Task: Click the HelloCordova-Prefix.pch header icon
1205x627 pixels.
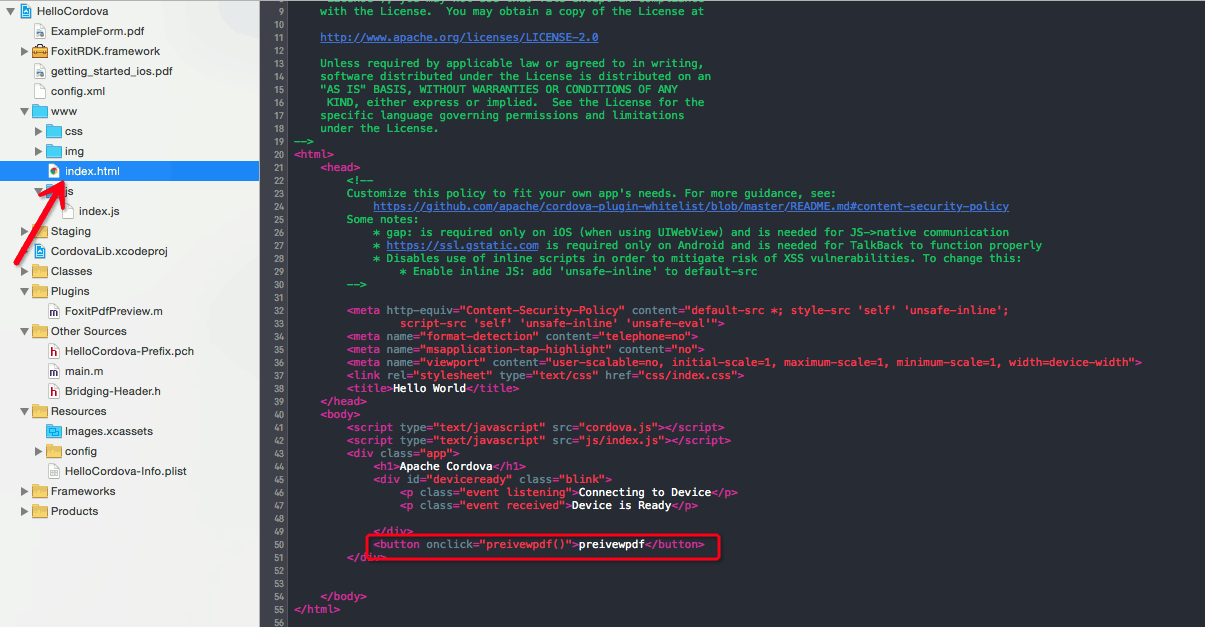Action: [54, 351]
